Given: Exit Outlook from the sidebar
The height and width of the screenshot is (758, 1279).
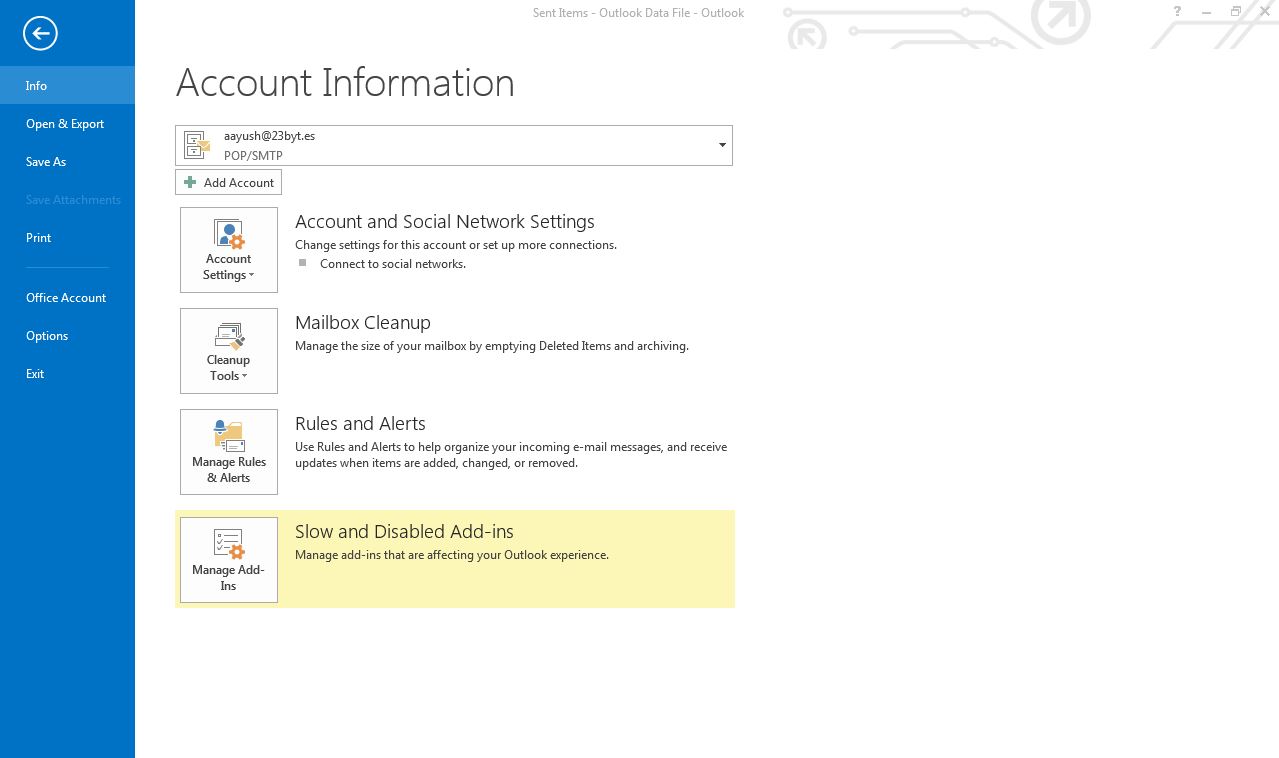Looking at the screenshot, I should 35,373.
